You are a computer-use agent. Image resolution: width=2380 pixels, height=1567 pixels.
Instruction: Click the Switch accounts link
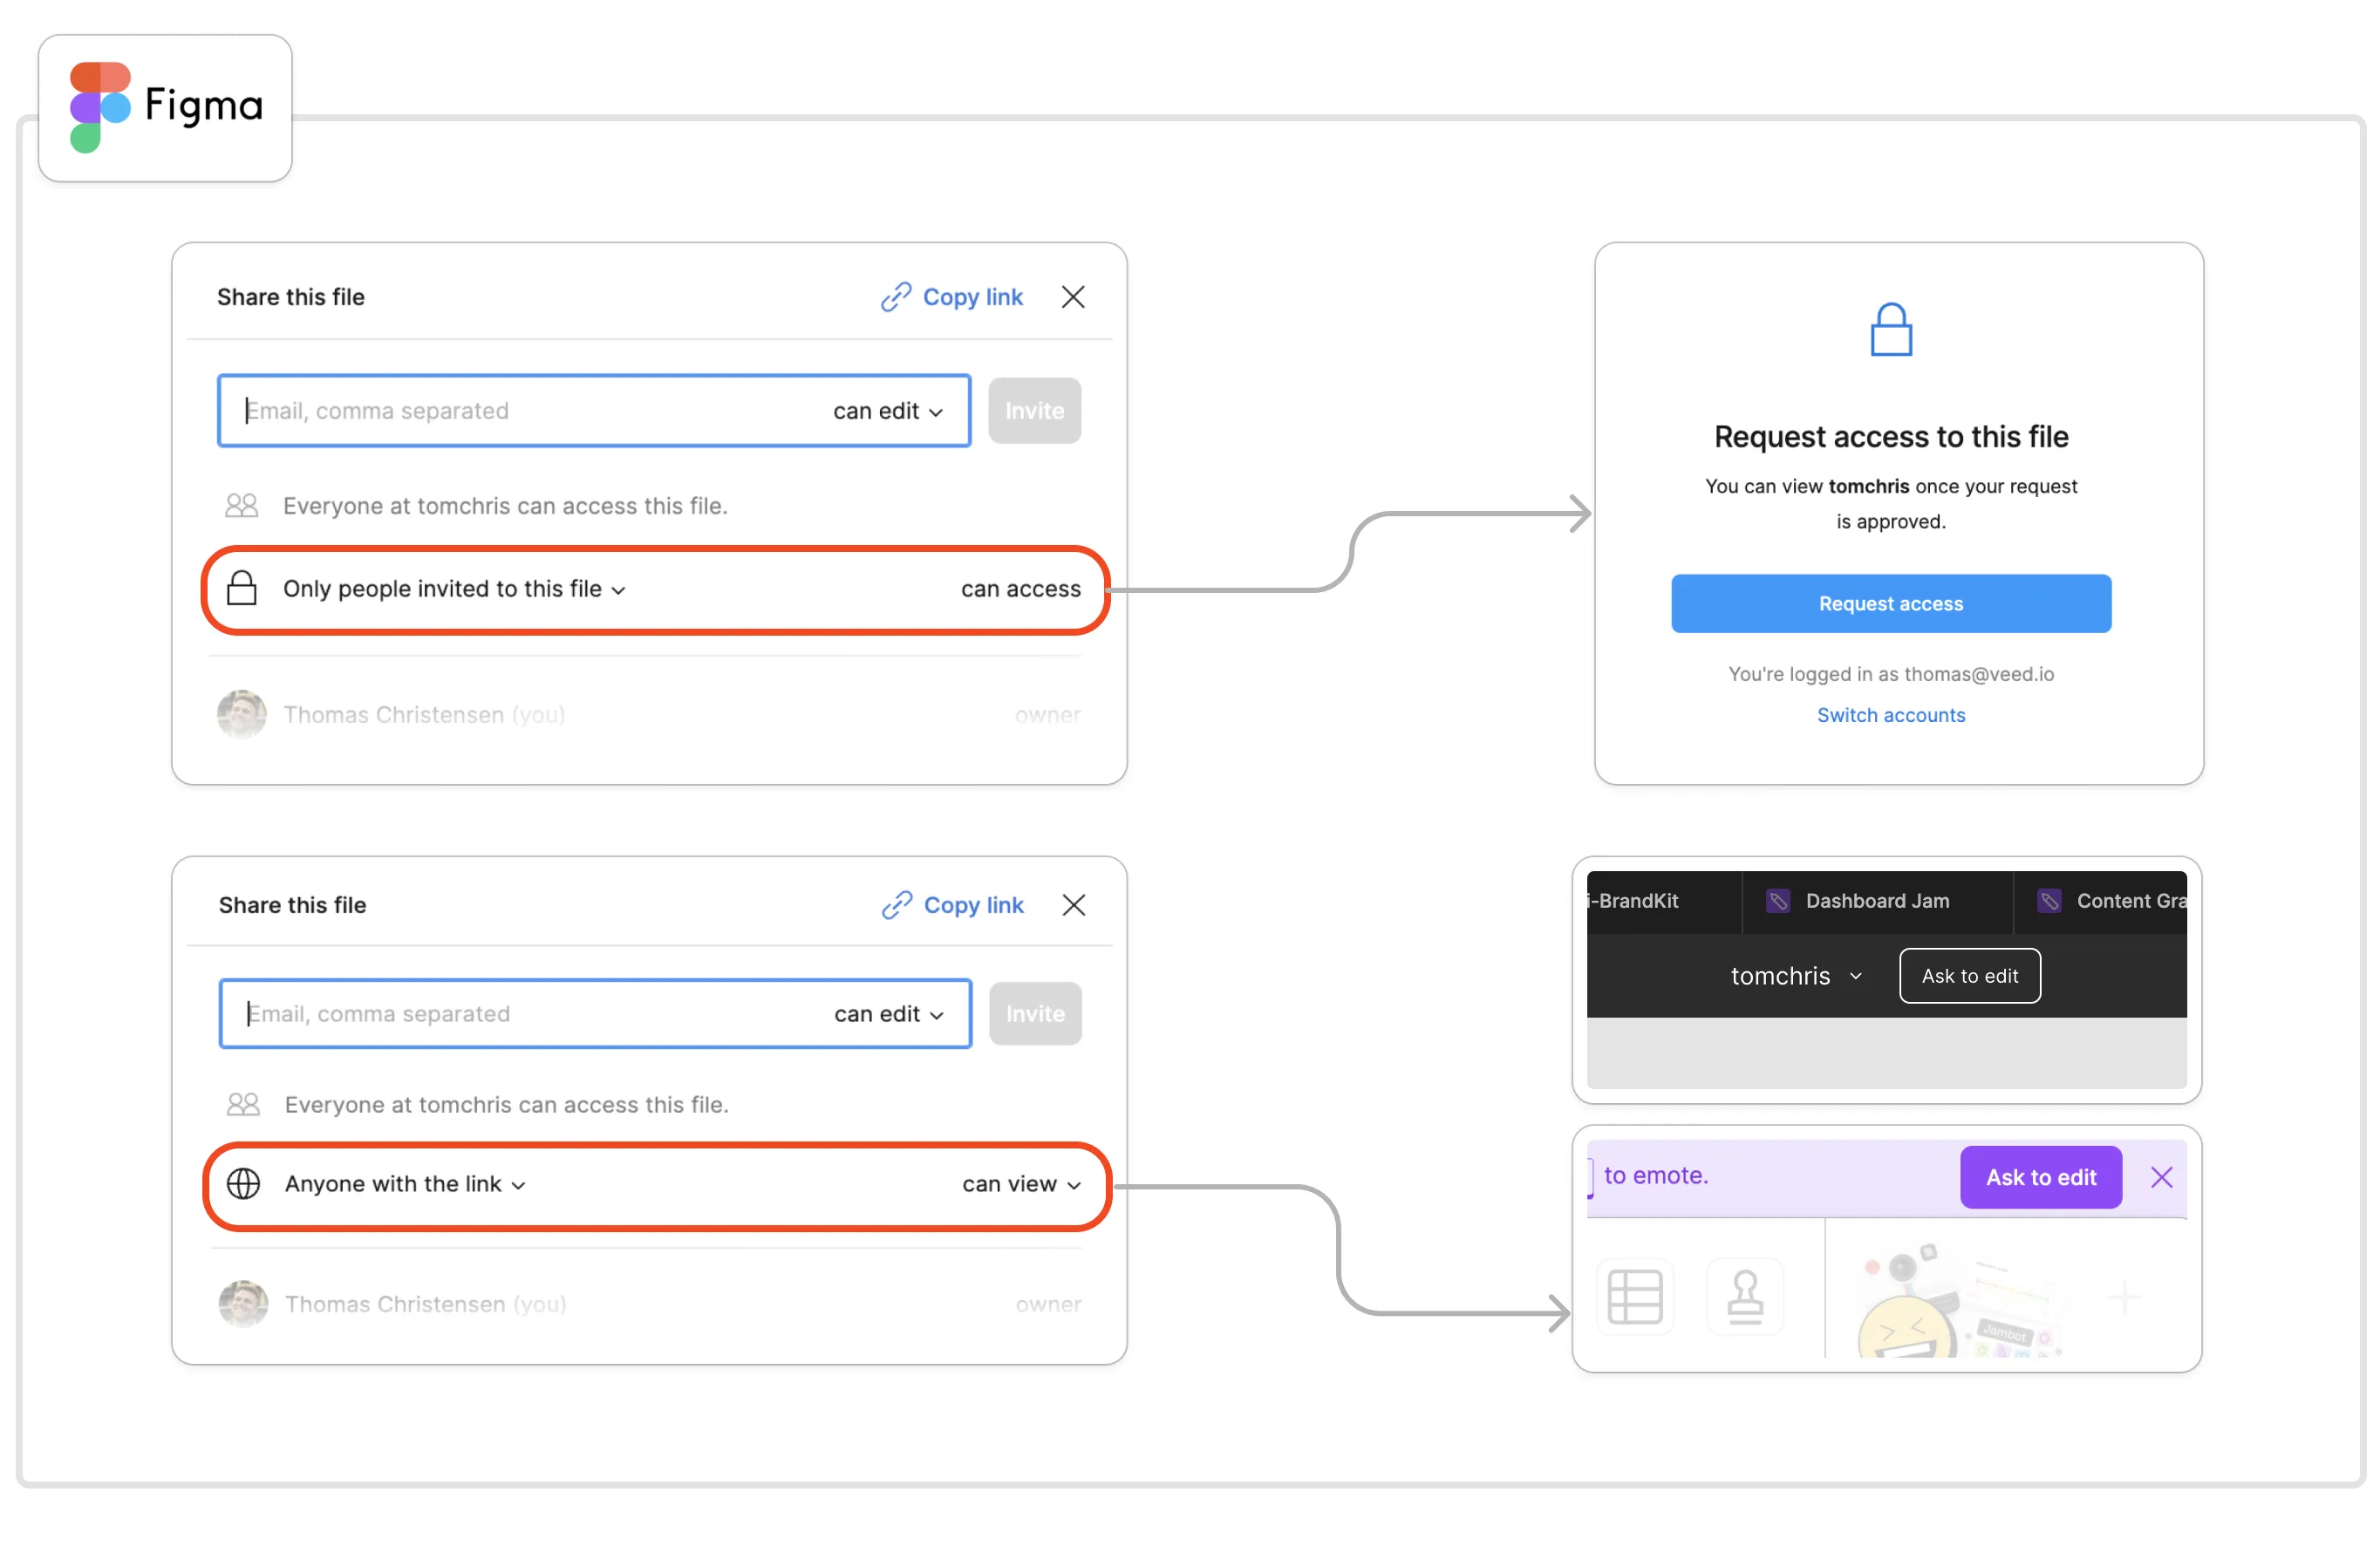(x=1890, y=715)
